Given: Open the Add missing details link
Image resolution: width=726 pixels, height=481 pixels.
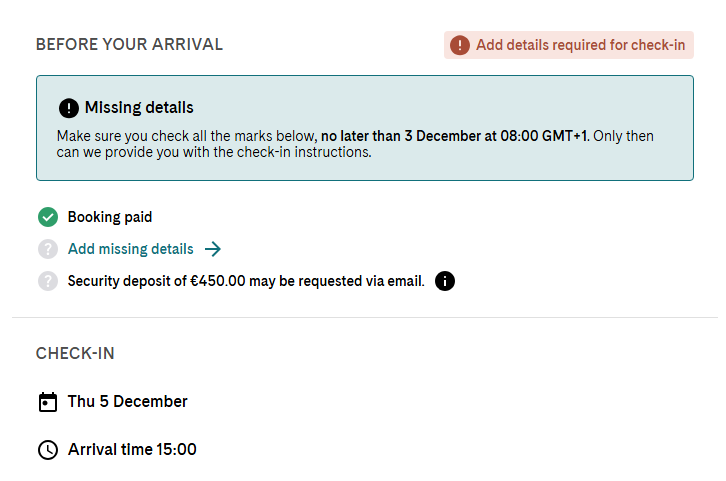Looking at the screenshot, I should point(131,249).
